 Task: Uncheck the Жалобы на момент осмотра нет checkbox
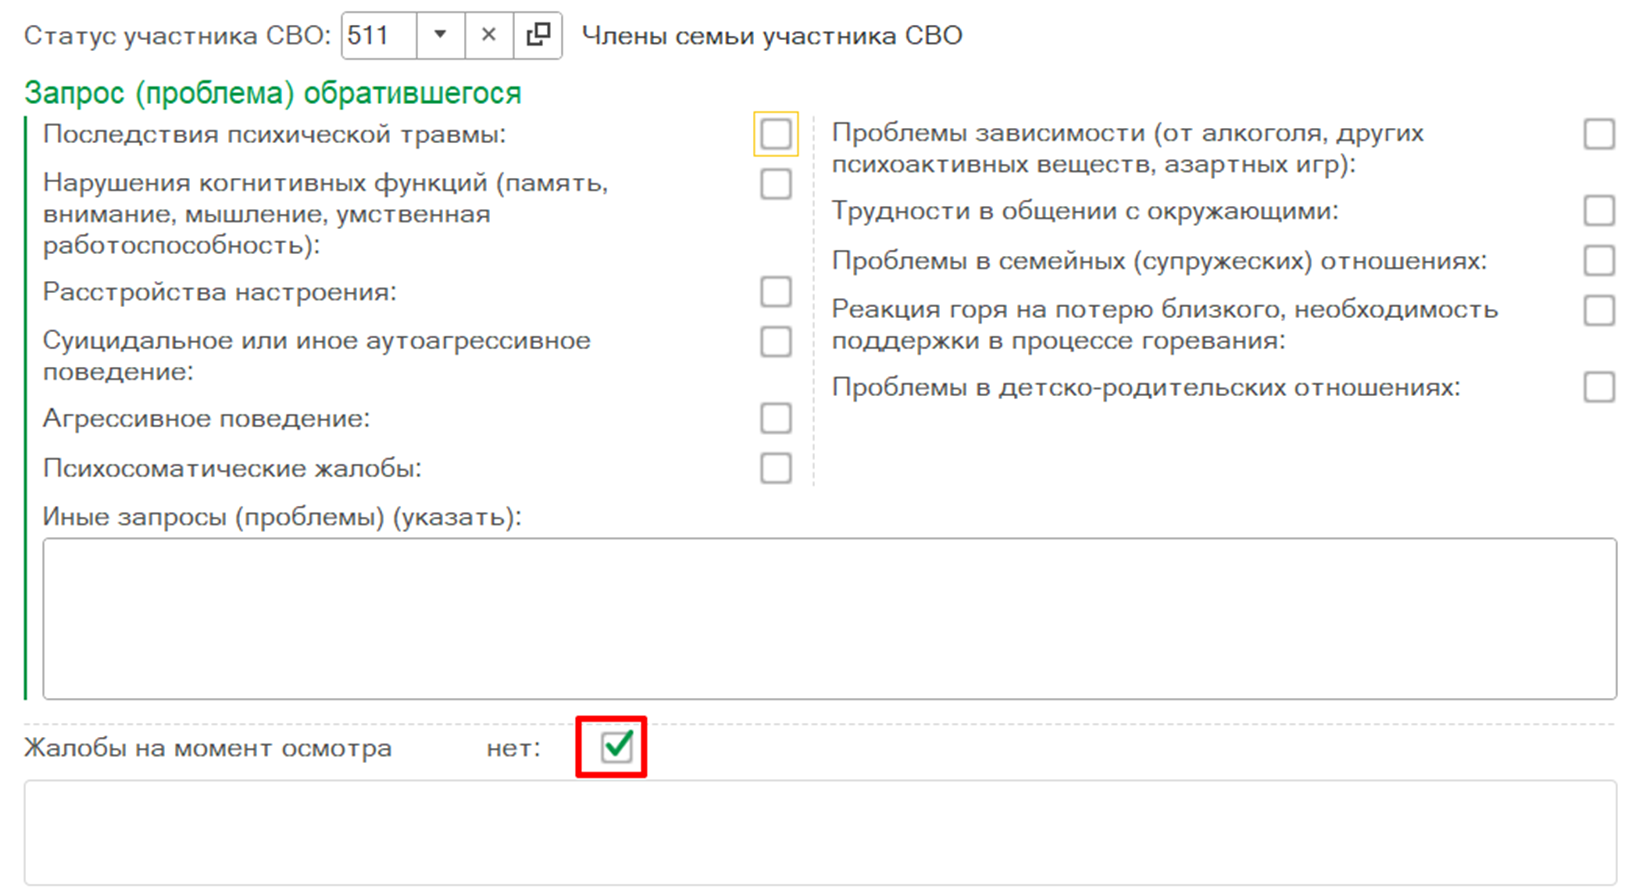pyautogui.click(x=617, y=746)
